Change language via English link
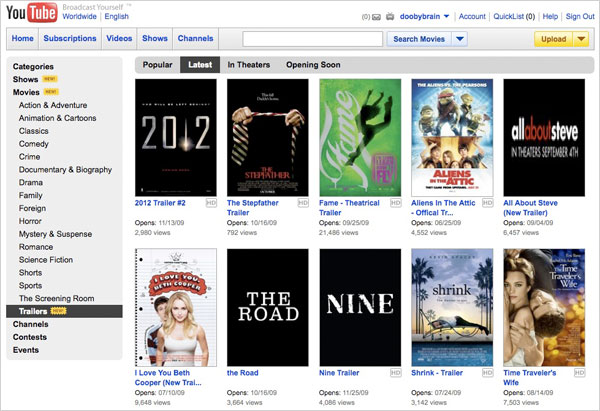 [117, 16]
